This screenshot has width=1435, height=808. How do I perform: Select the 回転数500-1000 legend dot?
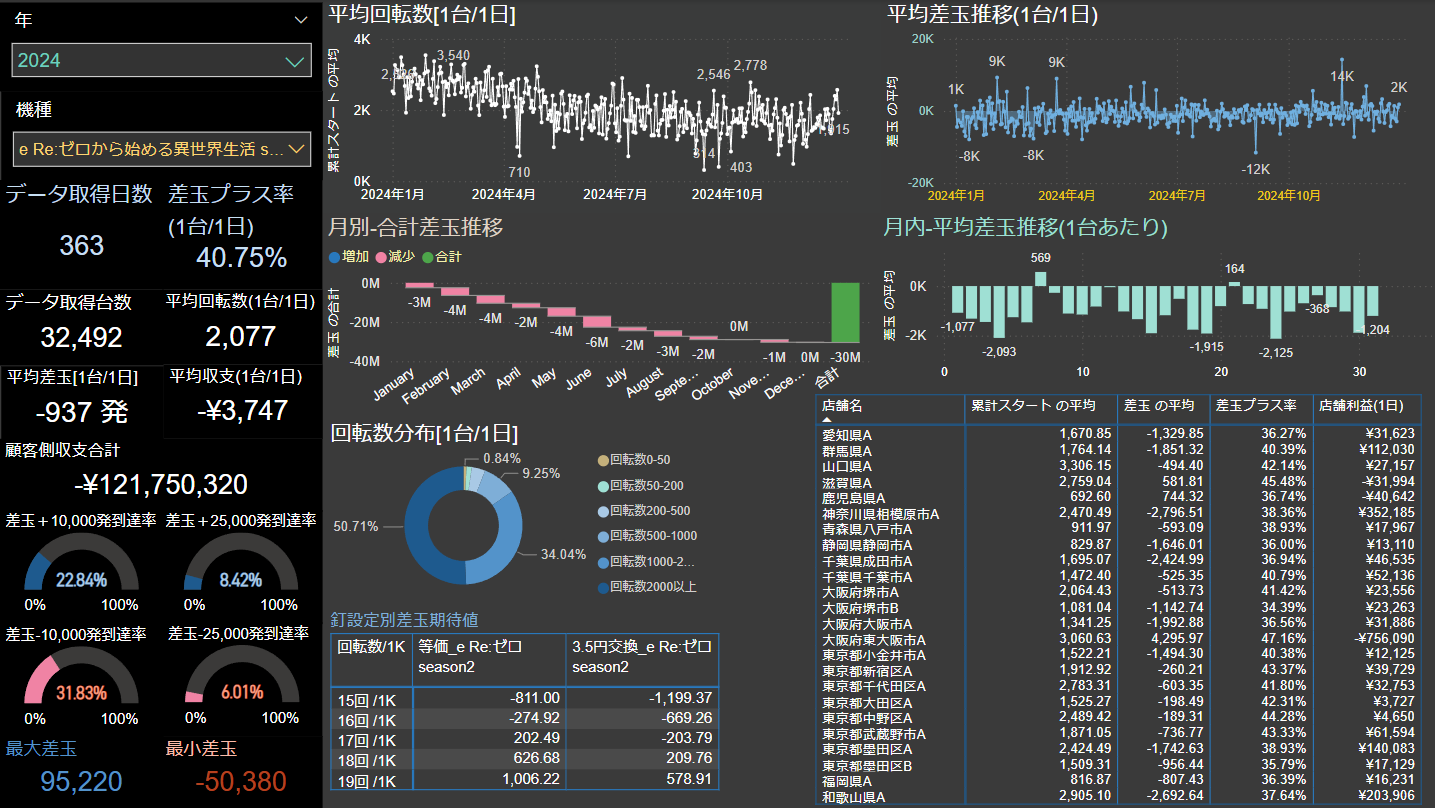click(x=602, y=536)
